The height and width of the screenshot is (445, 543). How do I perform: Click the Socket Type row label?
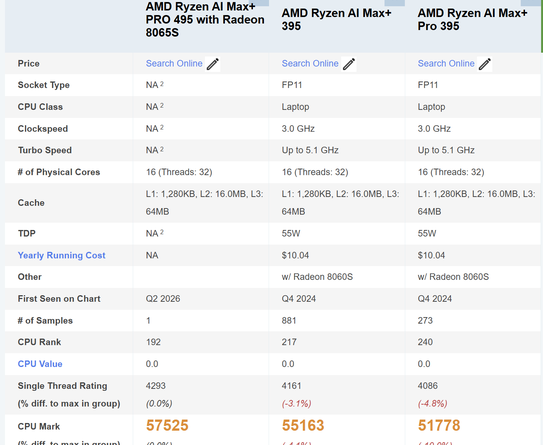pos(44,85)
